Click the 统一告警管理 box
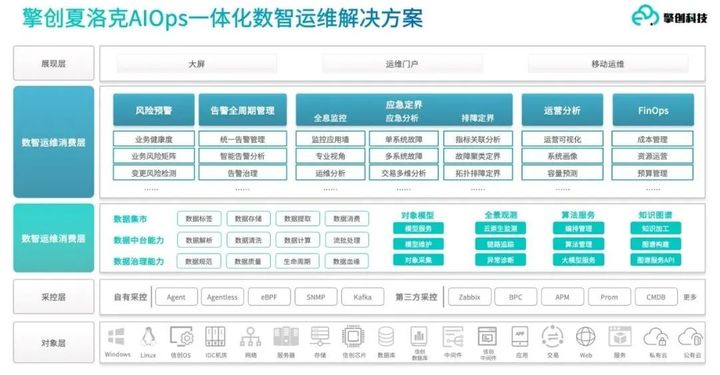The height and width of the screenshot is (375, 720). tap(242, 139)
